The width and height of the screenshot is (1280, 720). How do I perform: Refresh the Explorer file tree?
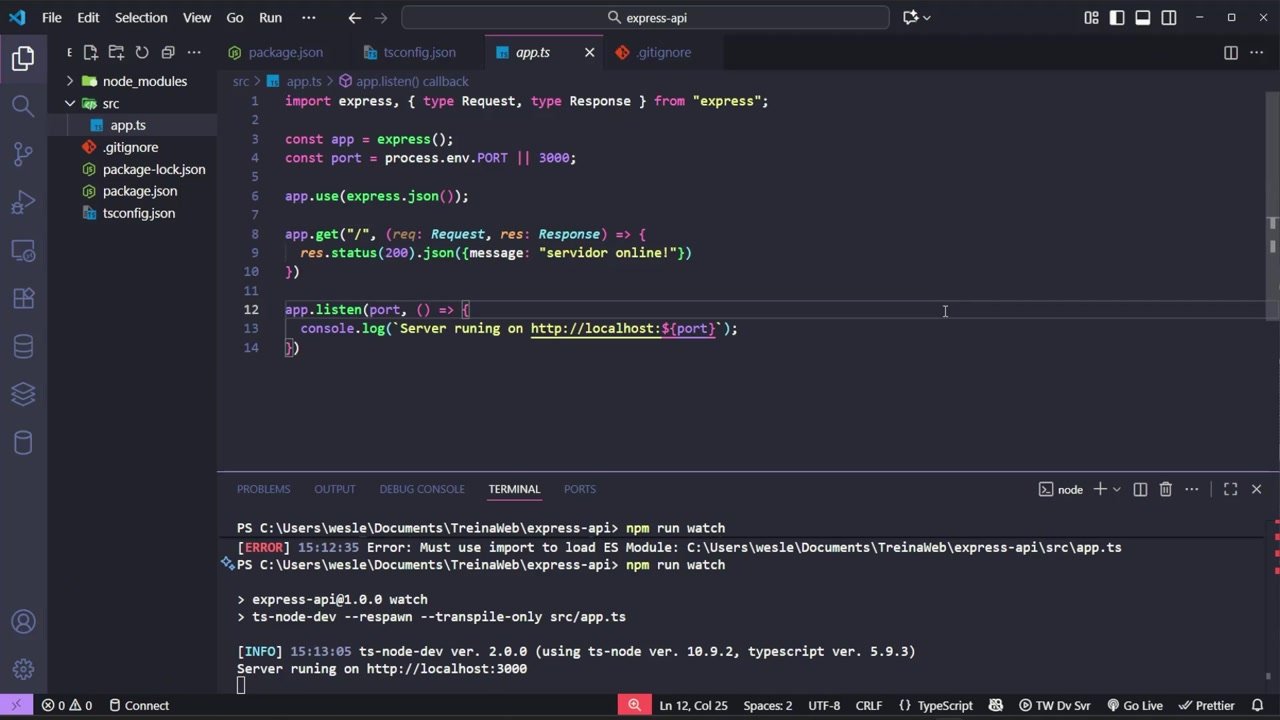tap(142, 52)
